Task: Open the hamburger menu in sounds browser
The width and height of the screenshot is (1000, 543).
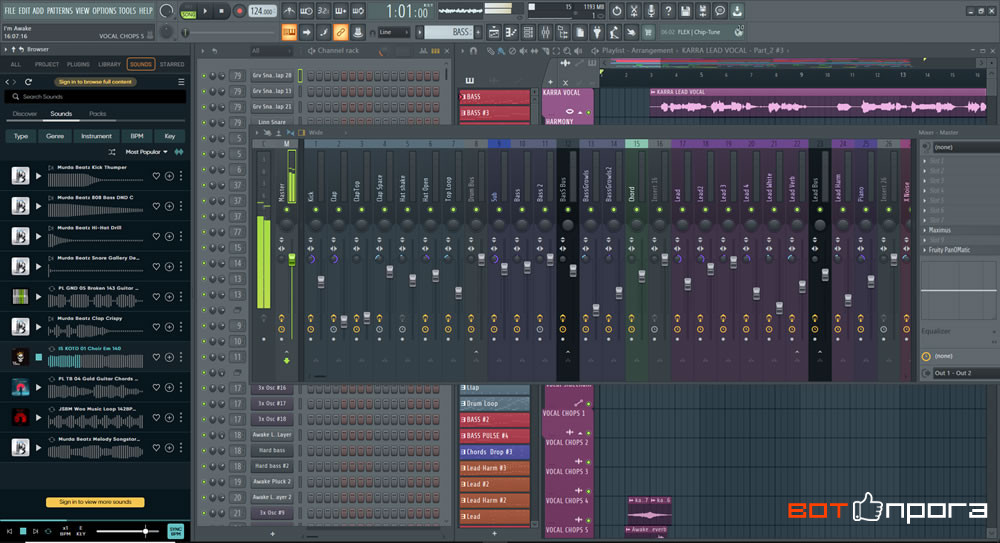Action: (181, 82)
